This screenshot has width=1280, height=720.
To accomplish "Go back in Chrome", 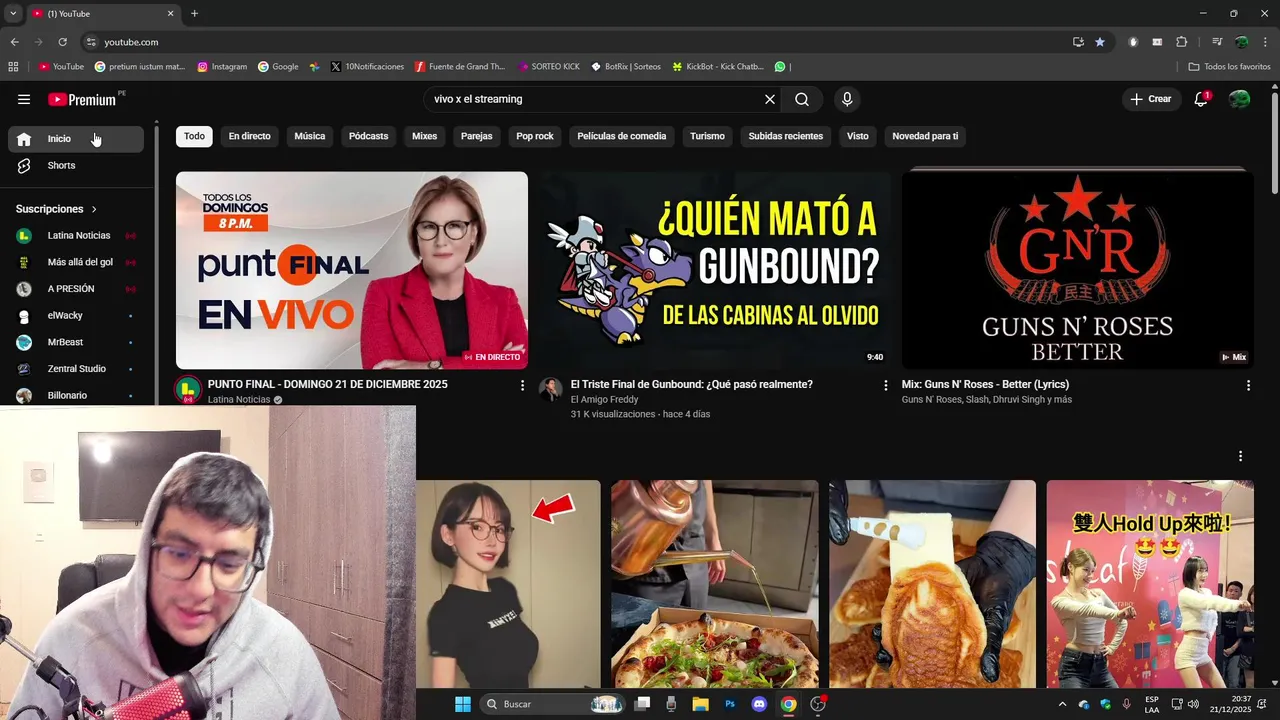I will tap(14, 42).
